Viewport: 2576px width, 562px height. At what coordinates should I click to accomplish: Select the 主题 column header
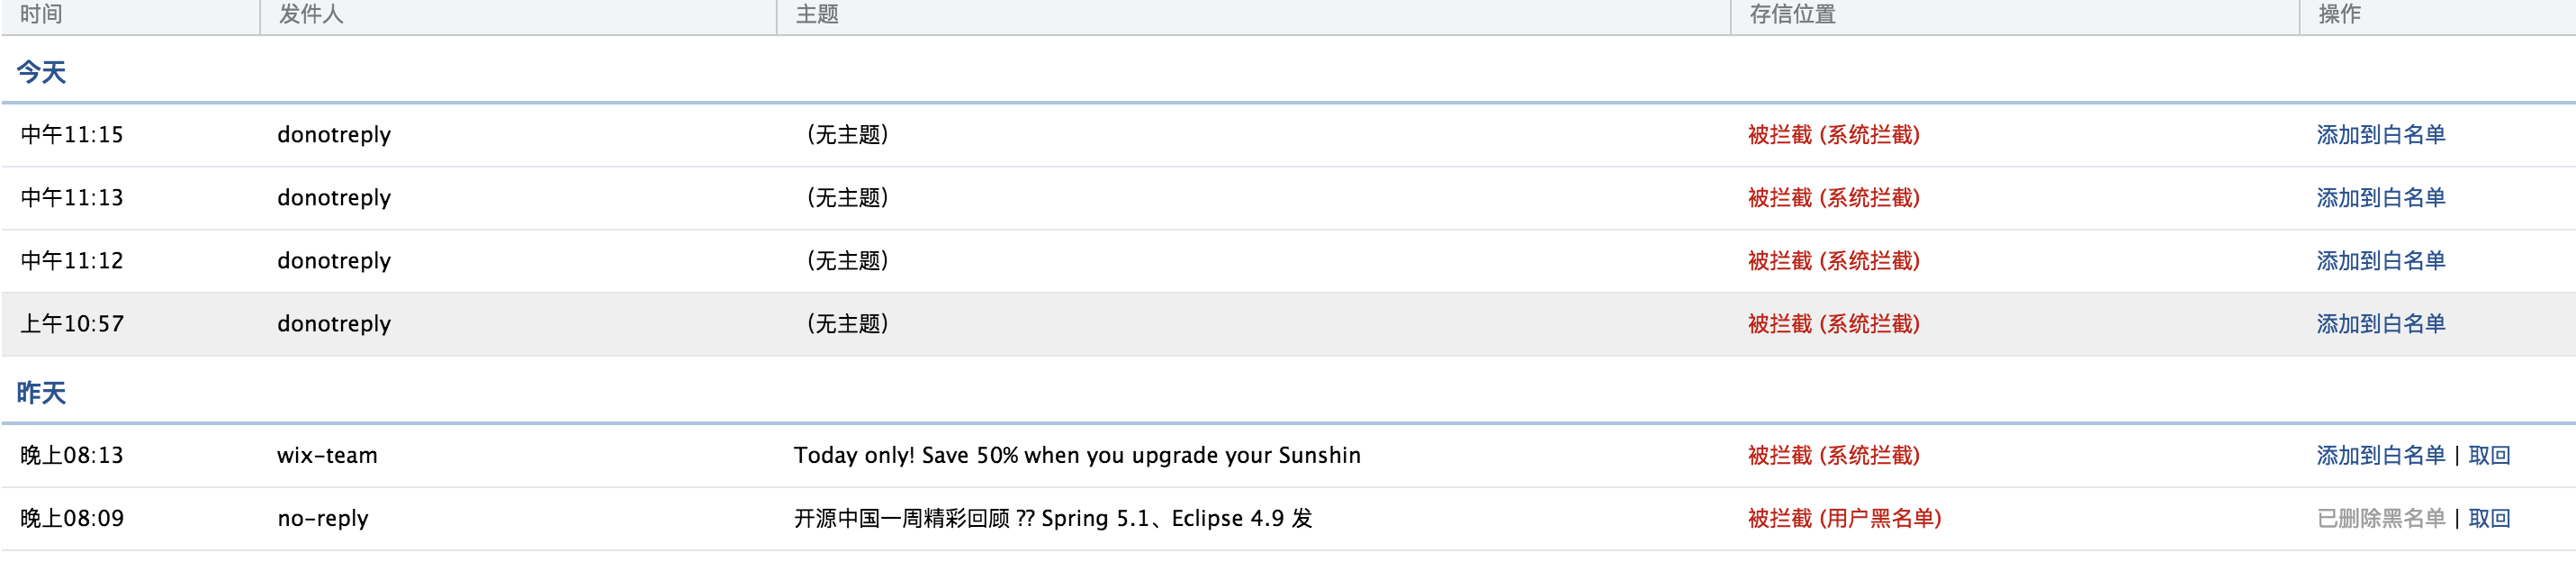[x=817, y=14]
